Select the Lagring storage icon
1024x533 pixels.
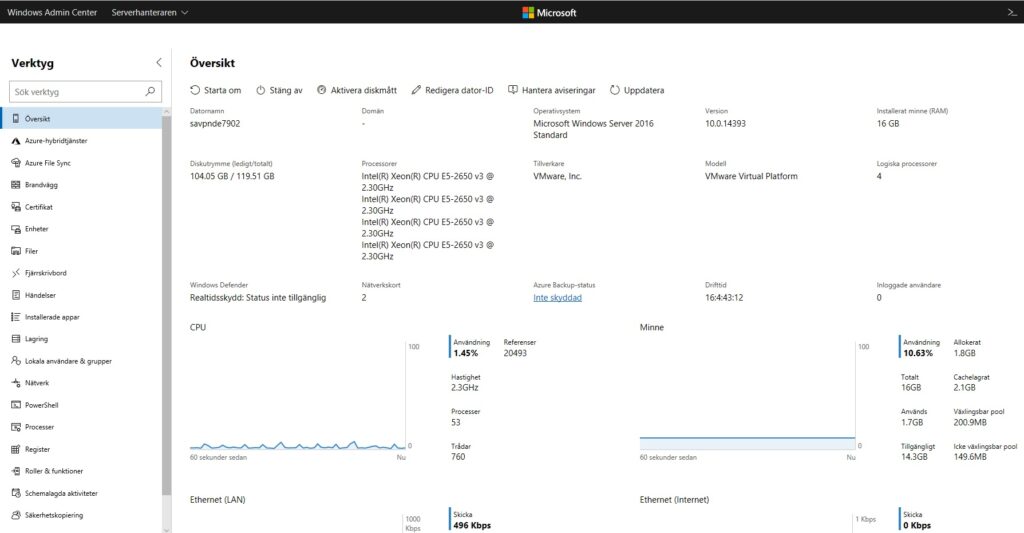(16, 339)
